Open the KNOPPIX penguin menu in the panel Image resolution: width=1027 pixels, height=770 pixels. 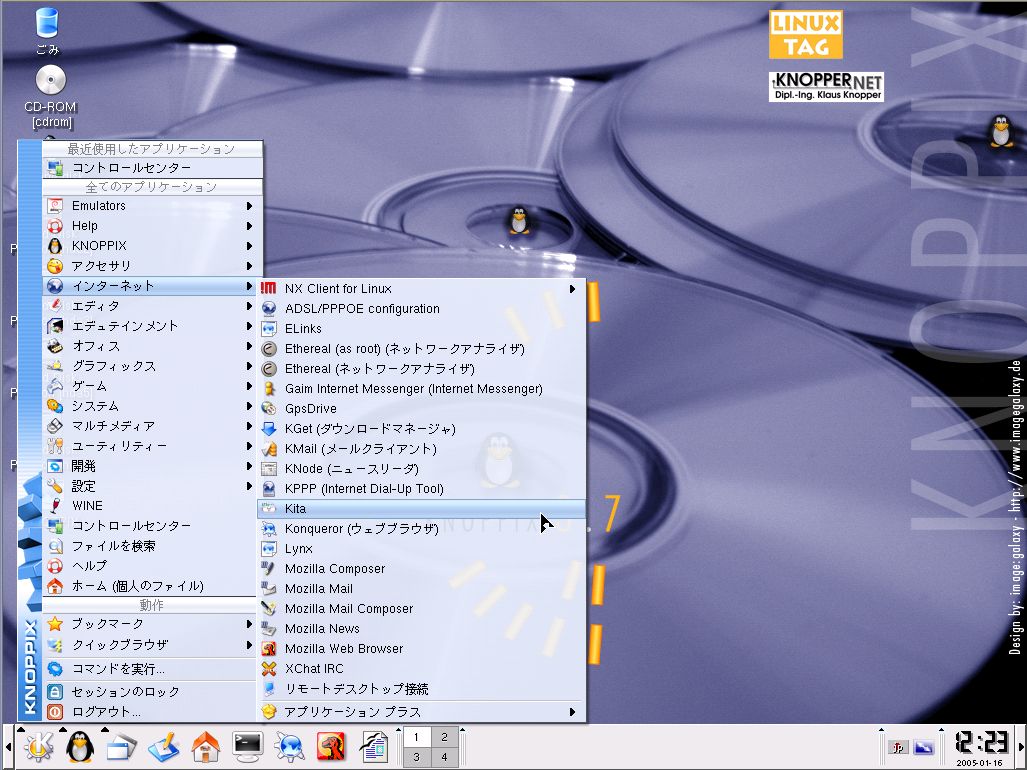click(x=80, y=747)
